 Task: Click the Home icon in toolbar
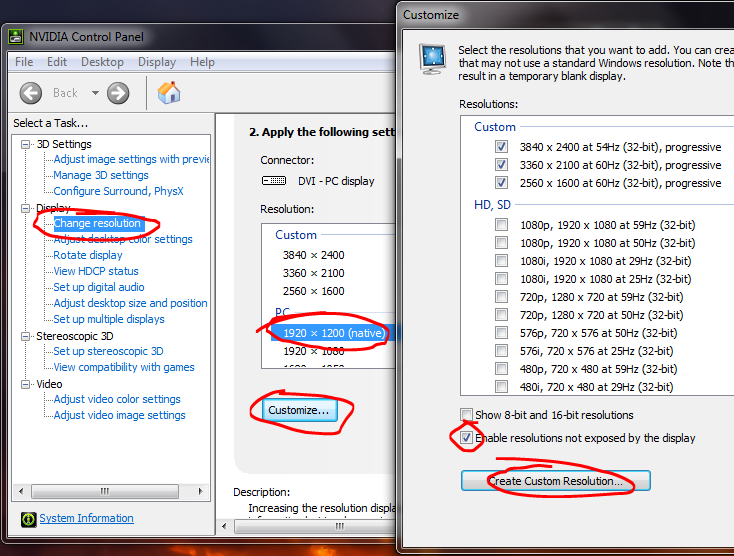(170, 93)
